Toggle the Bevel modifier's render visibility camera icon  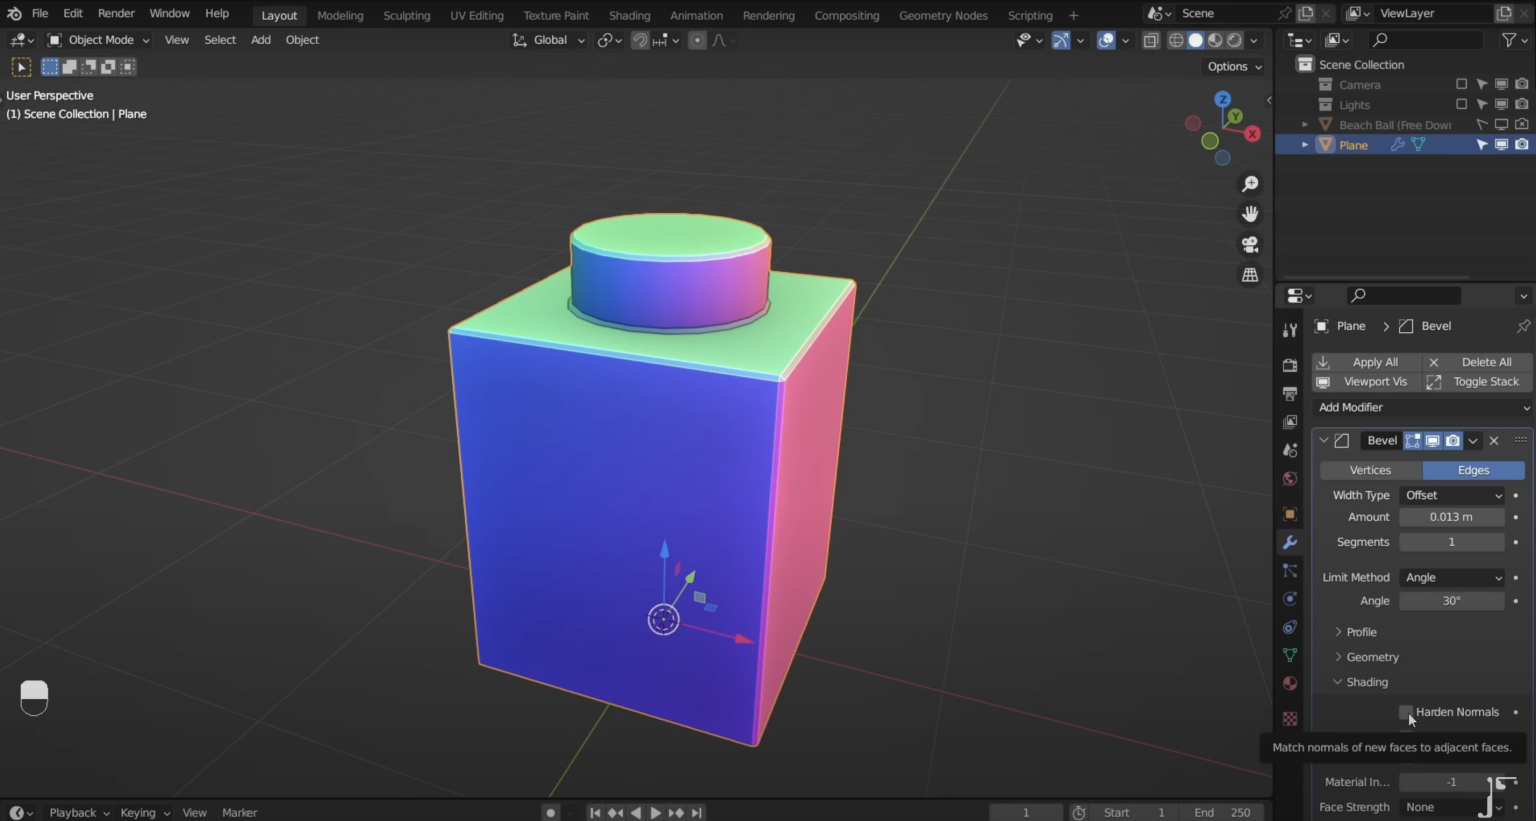click(1453, 440)
